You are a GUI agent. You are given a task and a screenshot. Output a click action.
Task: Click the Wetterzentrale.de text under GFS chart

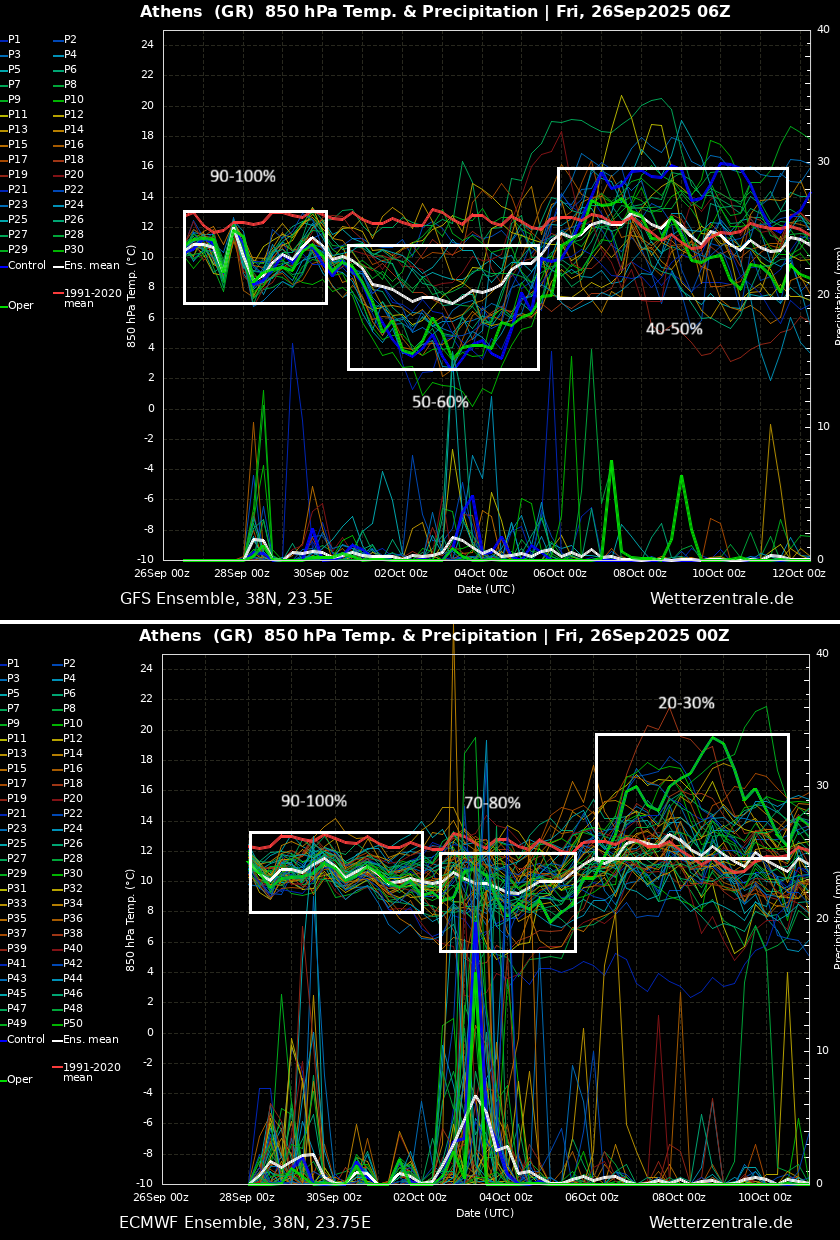[x=721, y=599]
